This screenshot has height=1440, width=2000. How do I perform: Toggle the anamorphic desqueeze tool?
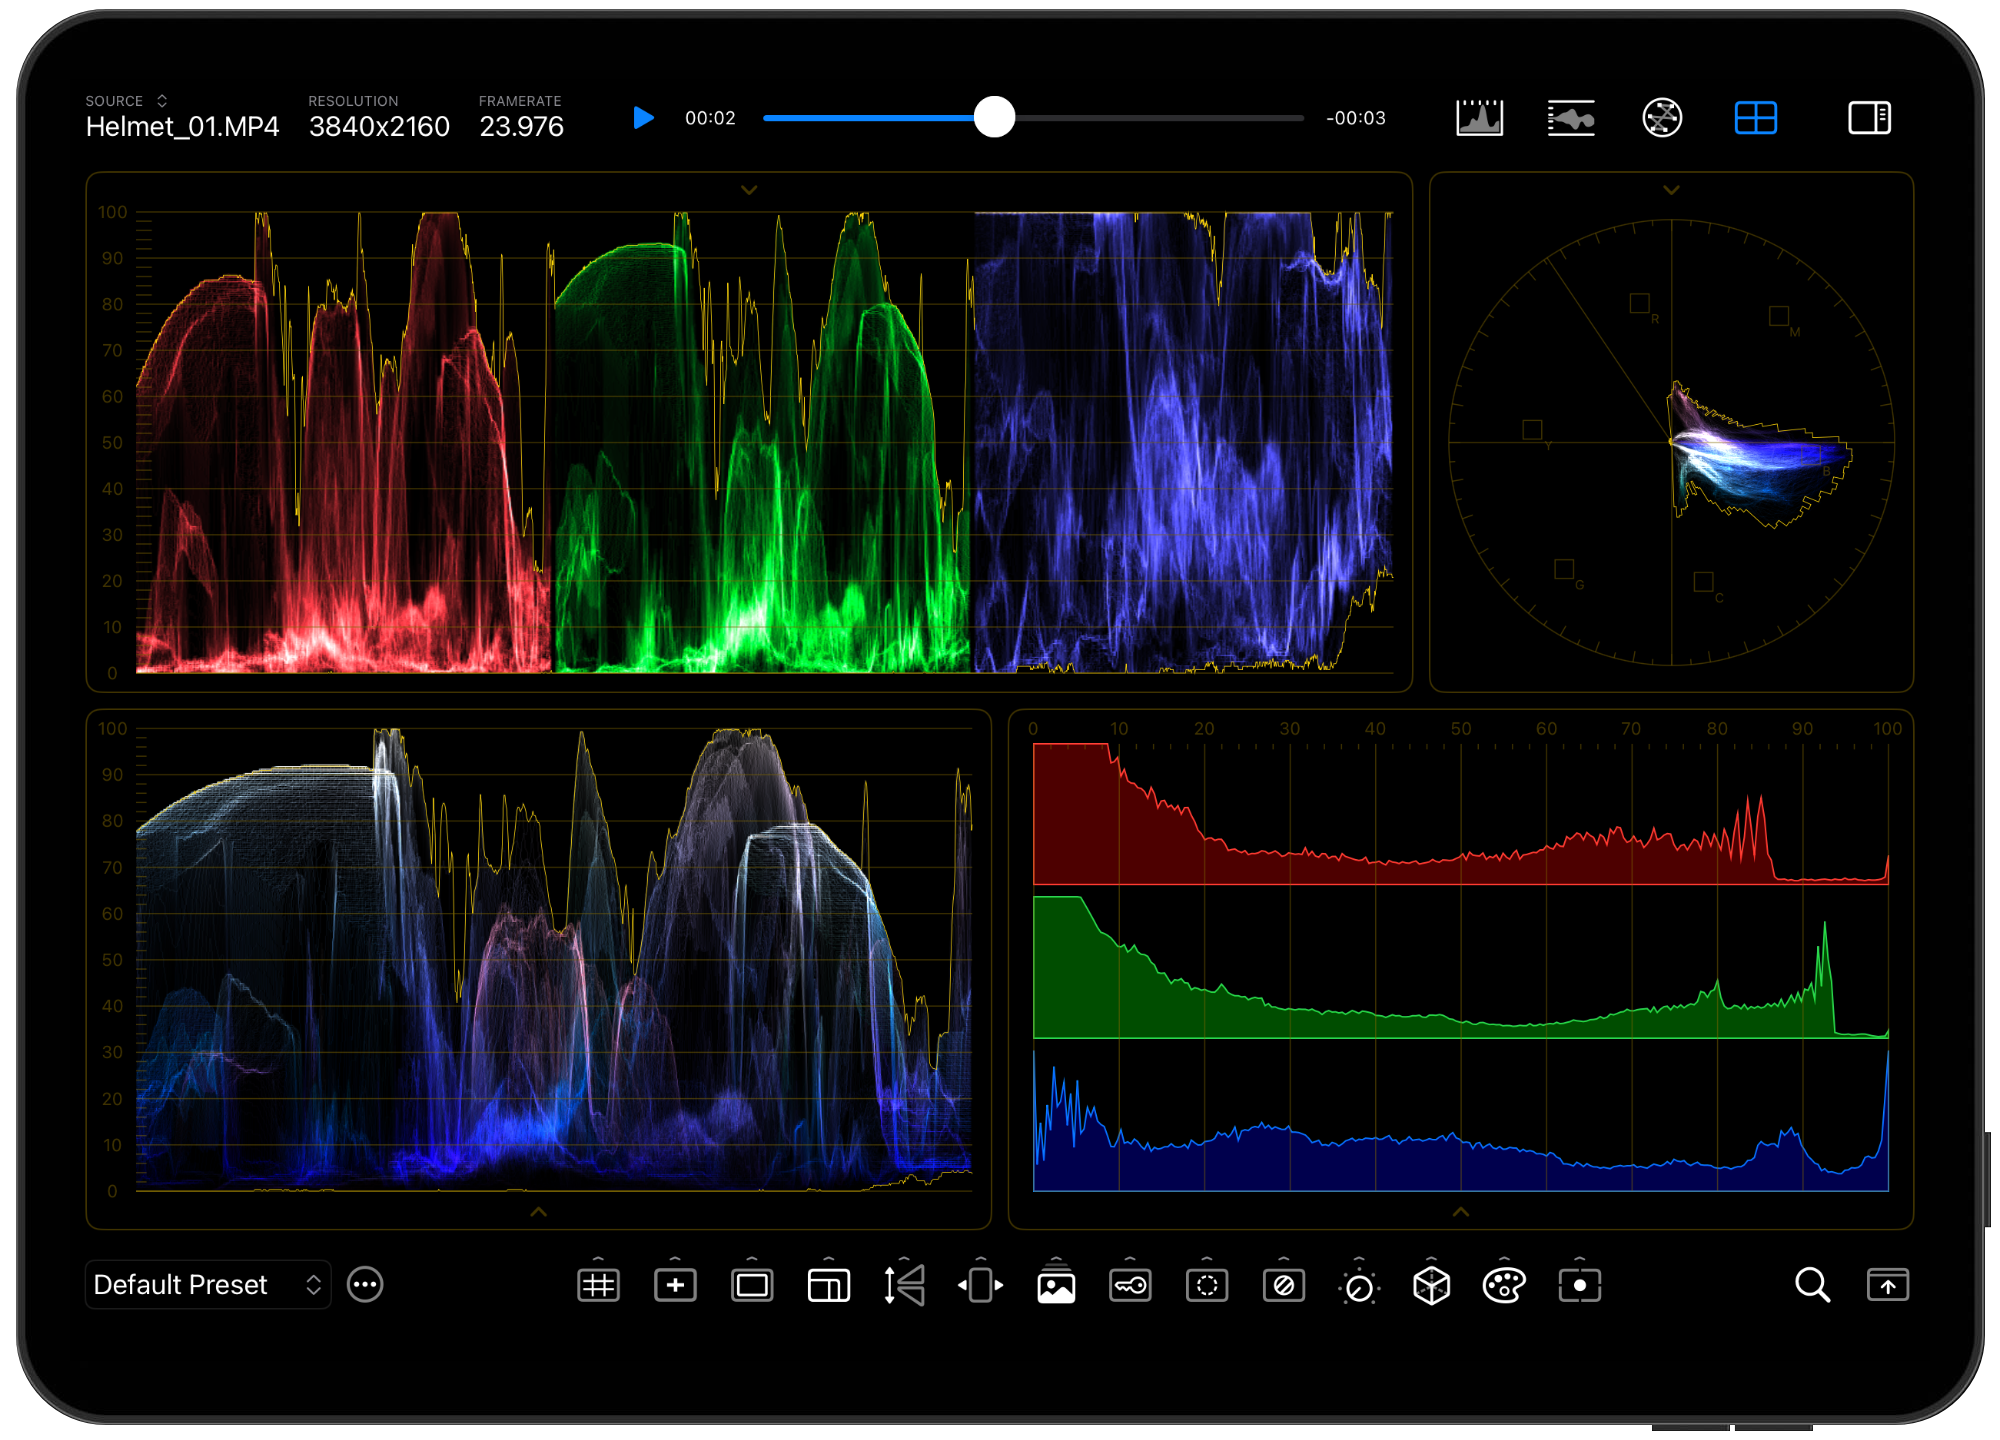click(981, 1285)
